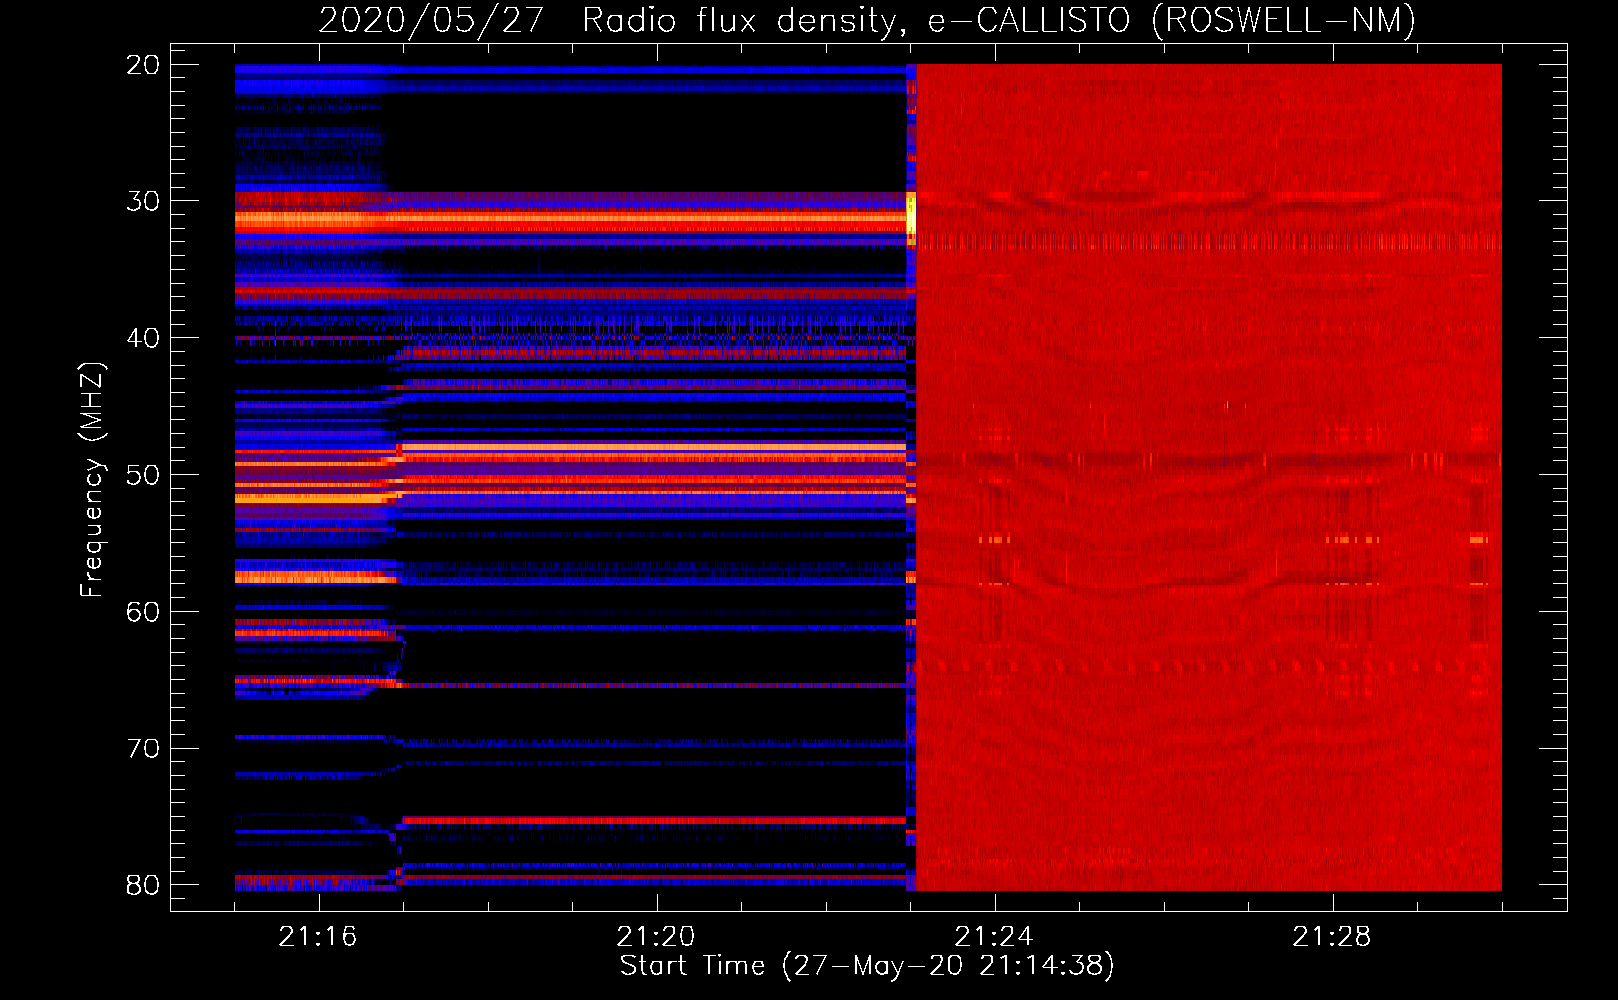Click the bright yellow burst near 30 MHz
This screenshot has height=1000, width=1618.
tap(911, 216)
